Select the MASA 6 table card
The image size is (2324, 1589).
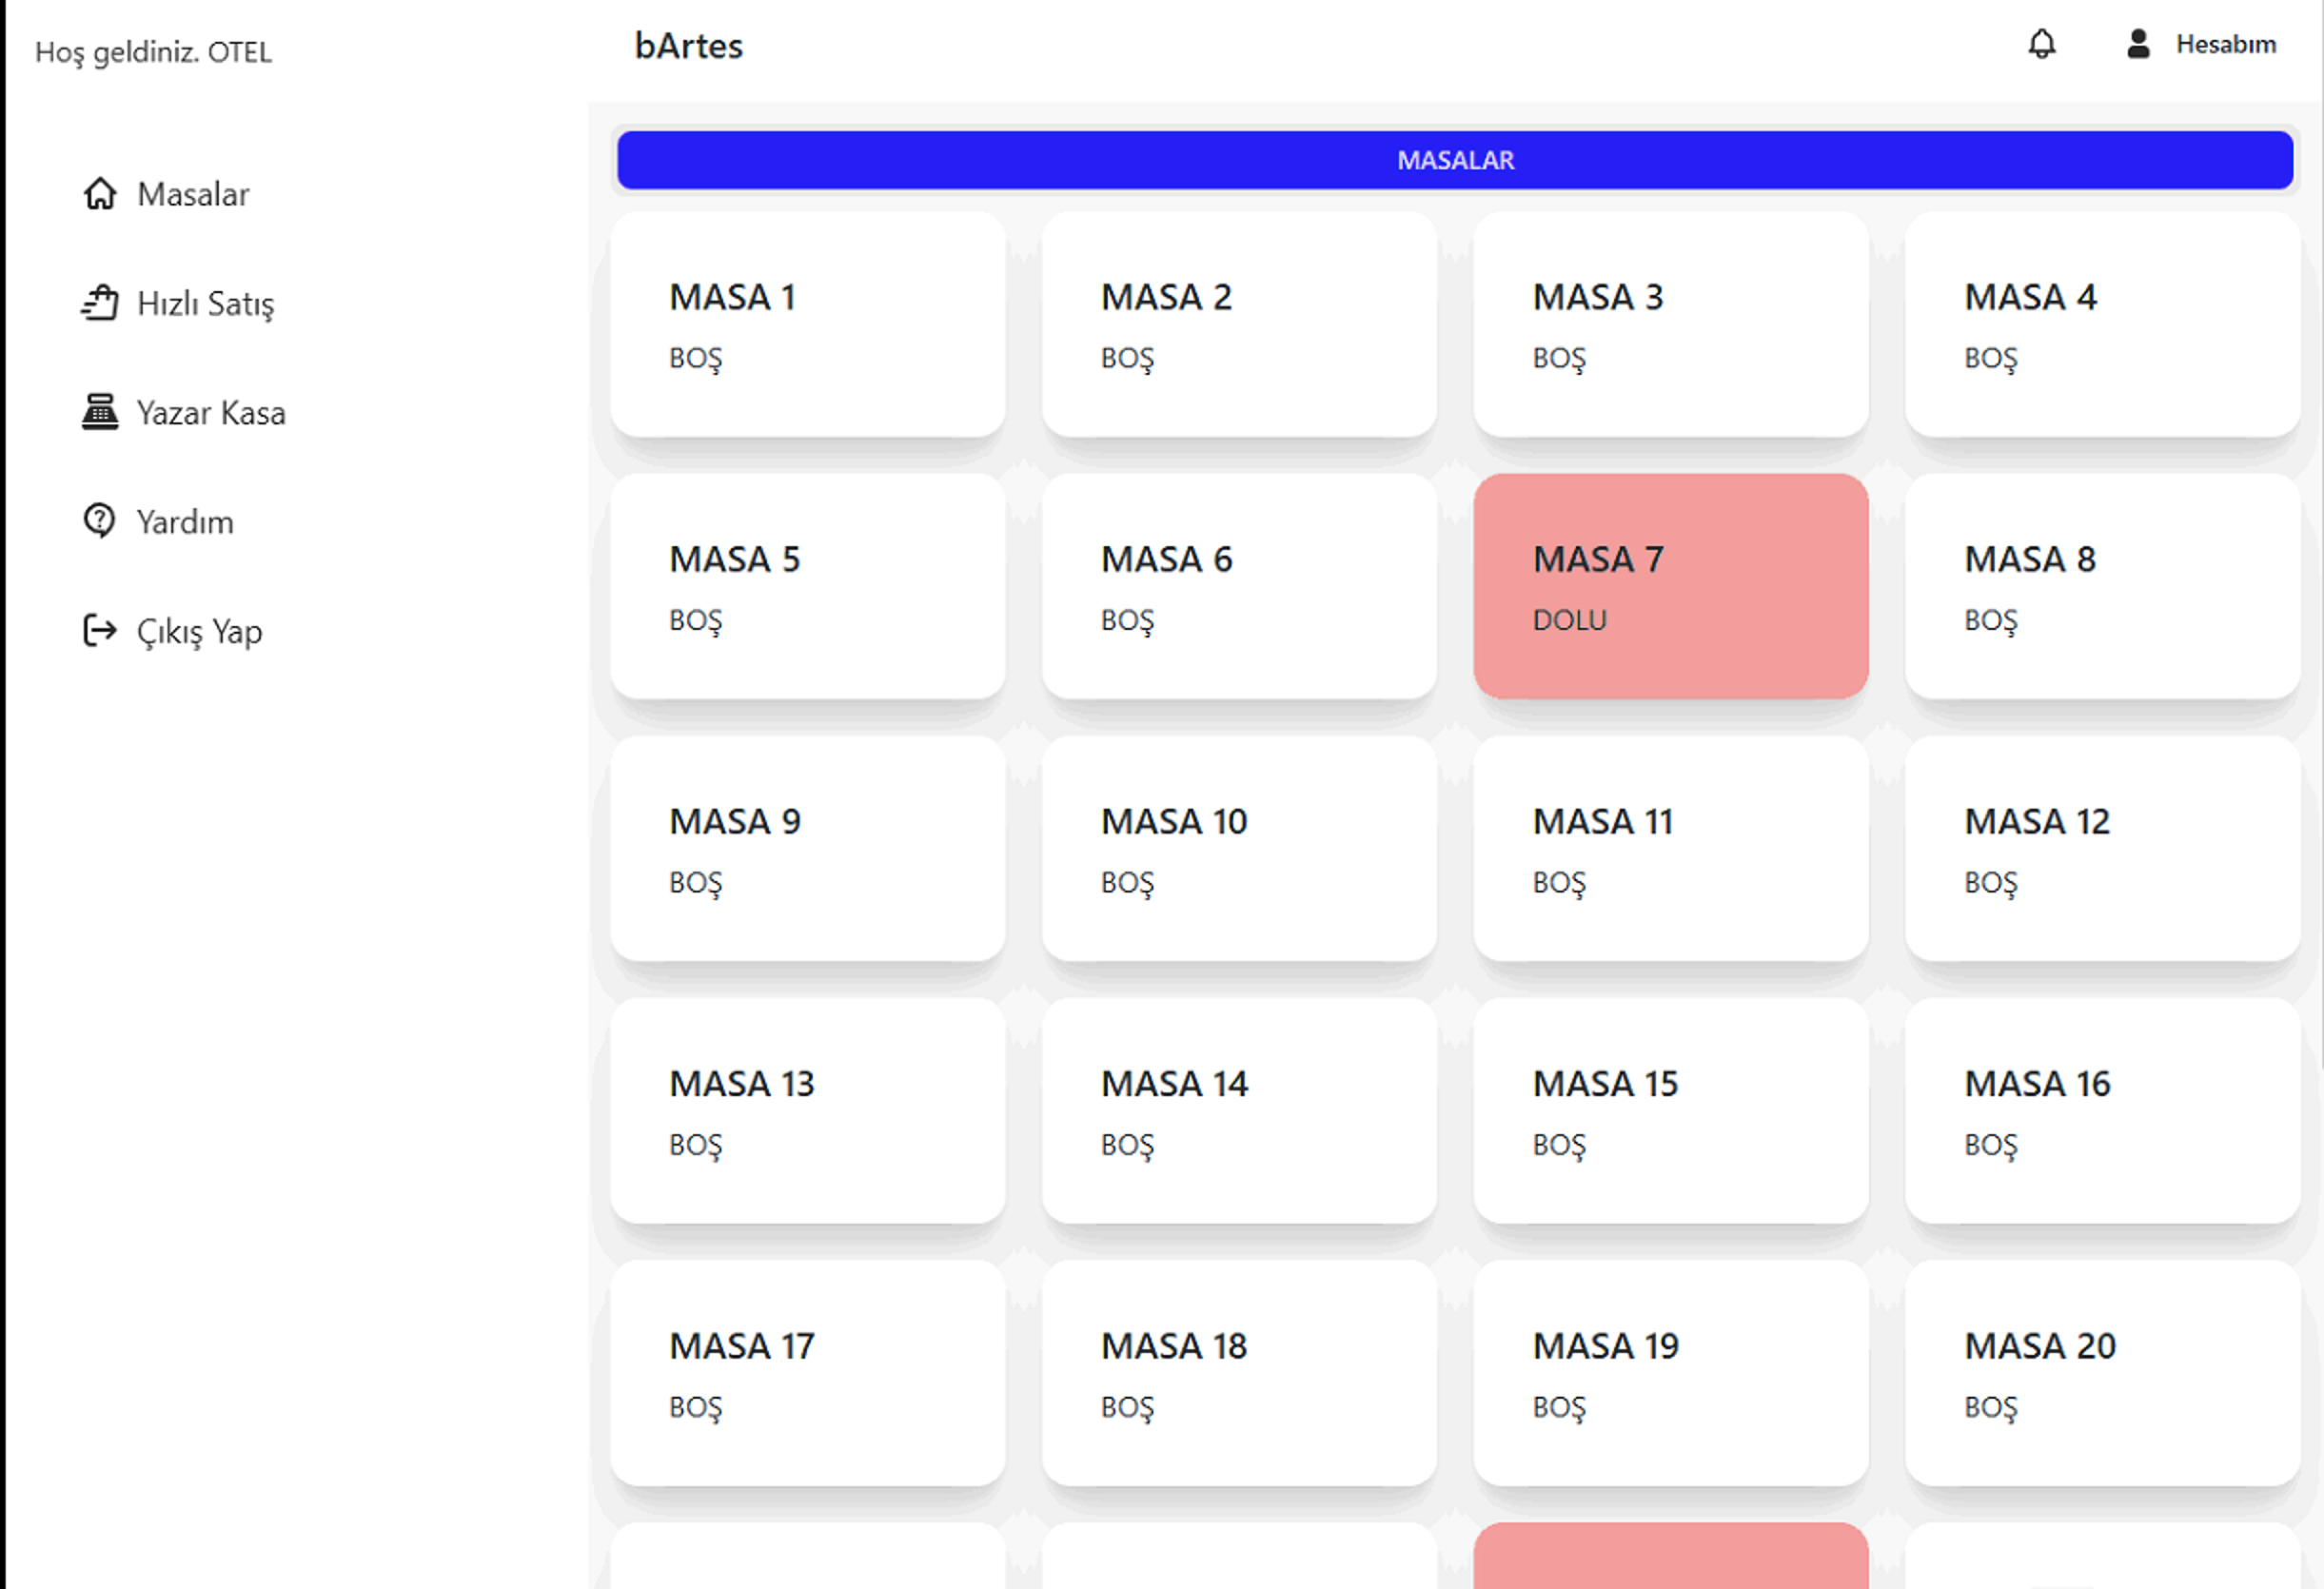1238,586
